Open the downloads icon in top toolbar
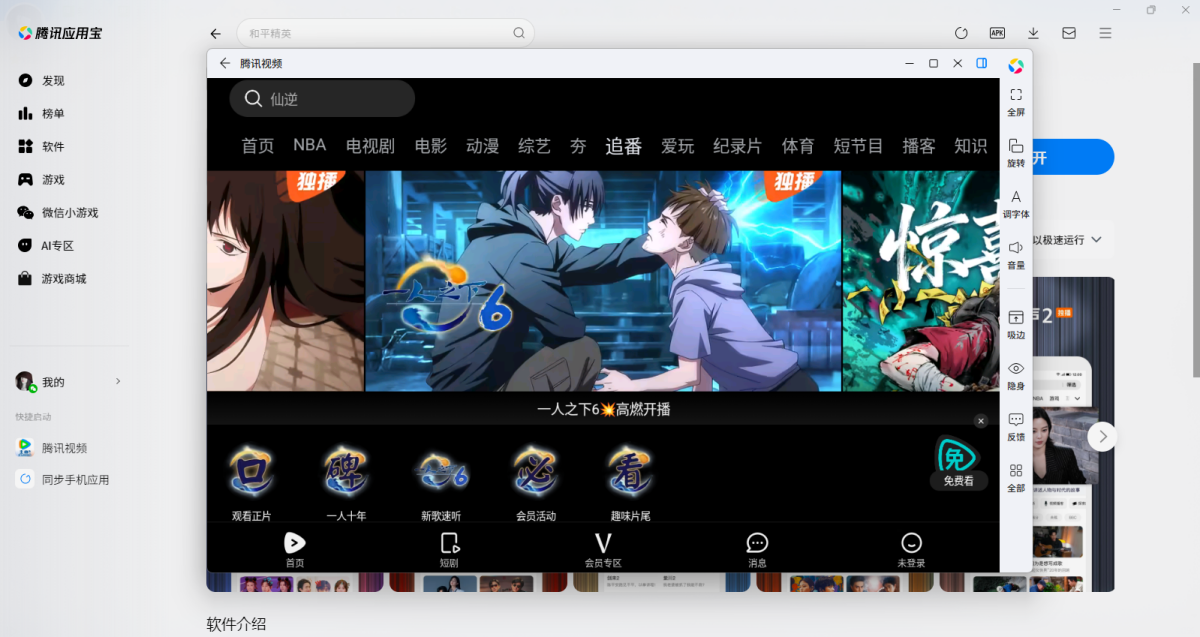Image resolution: width=1200 pixels, height=637 pixels. (x=1033, y=33)
